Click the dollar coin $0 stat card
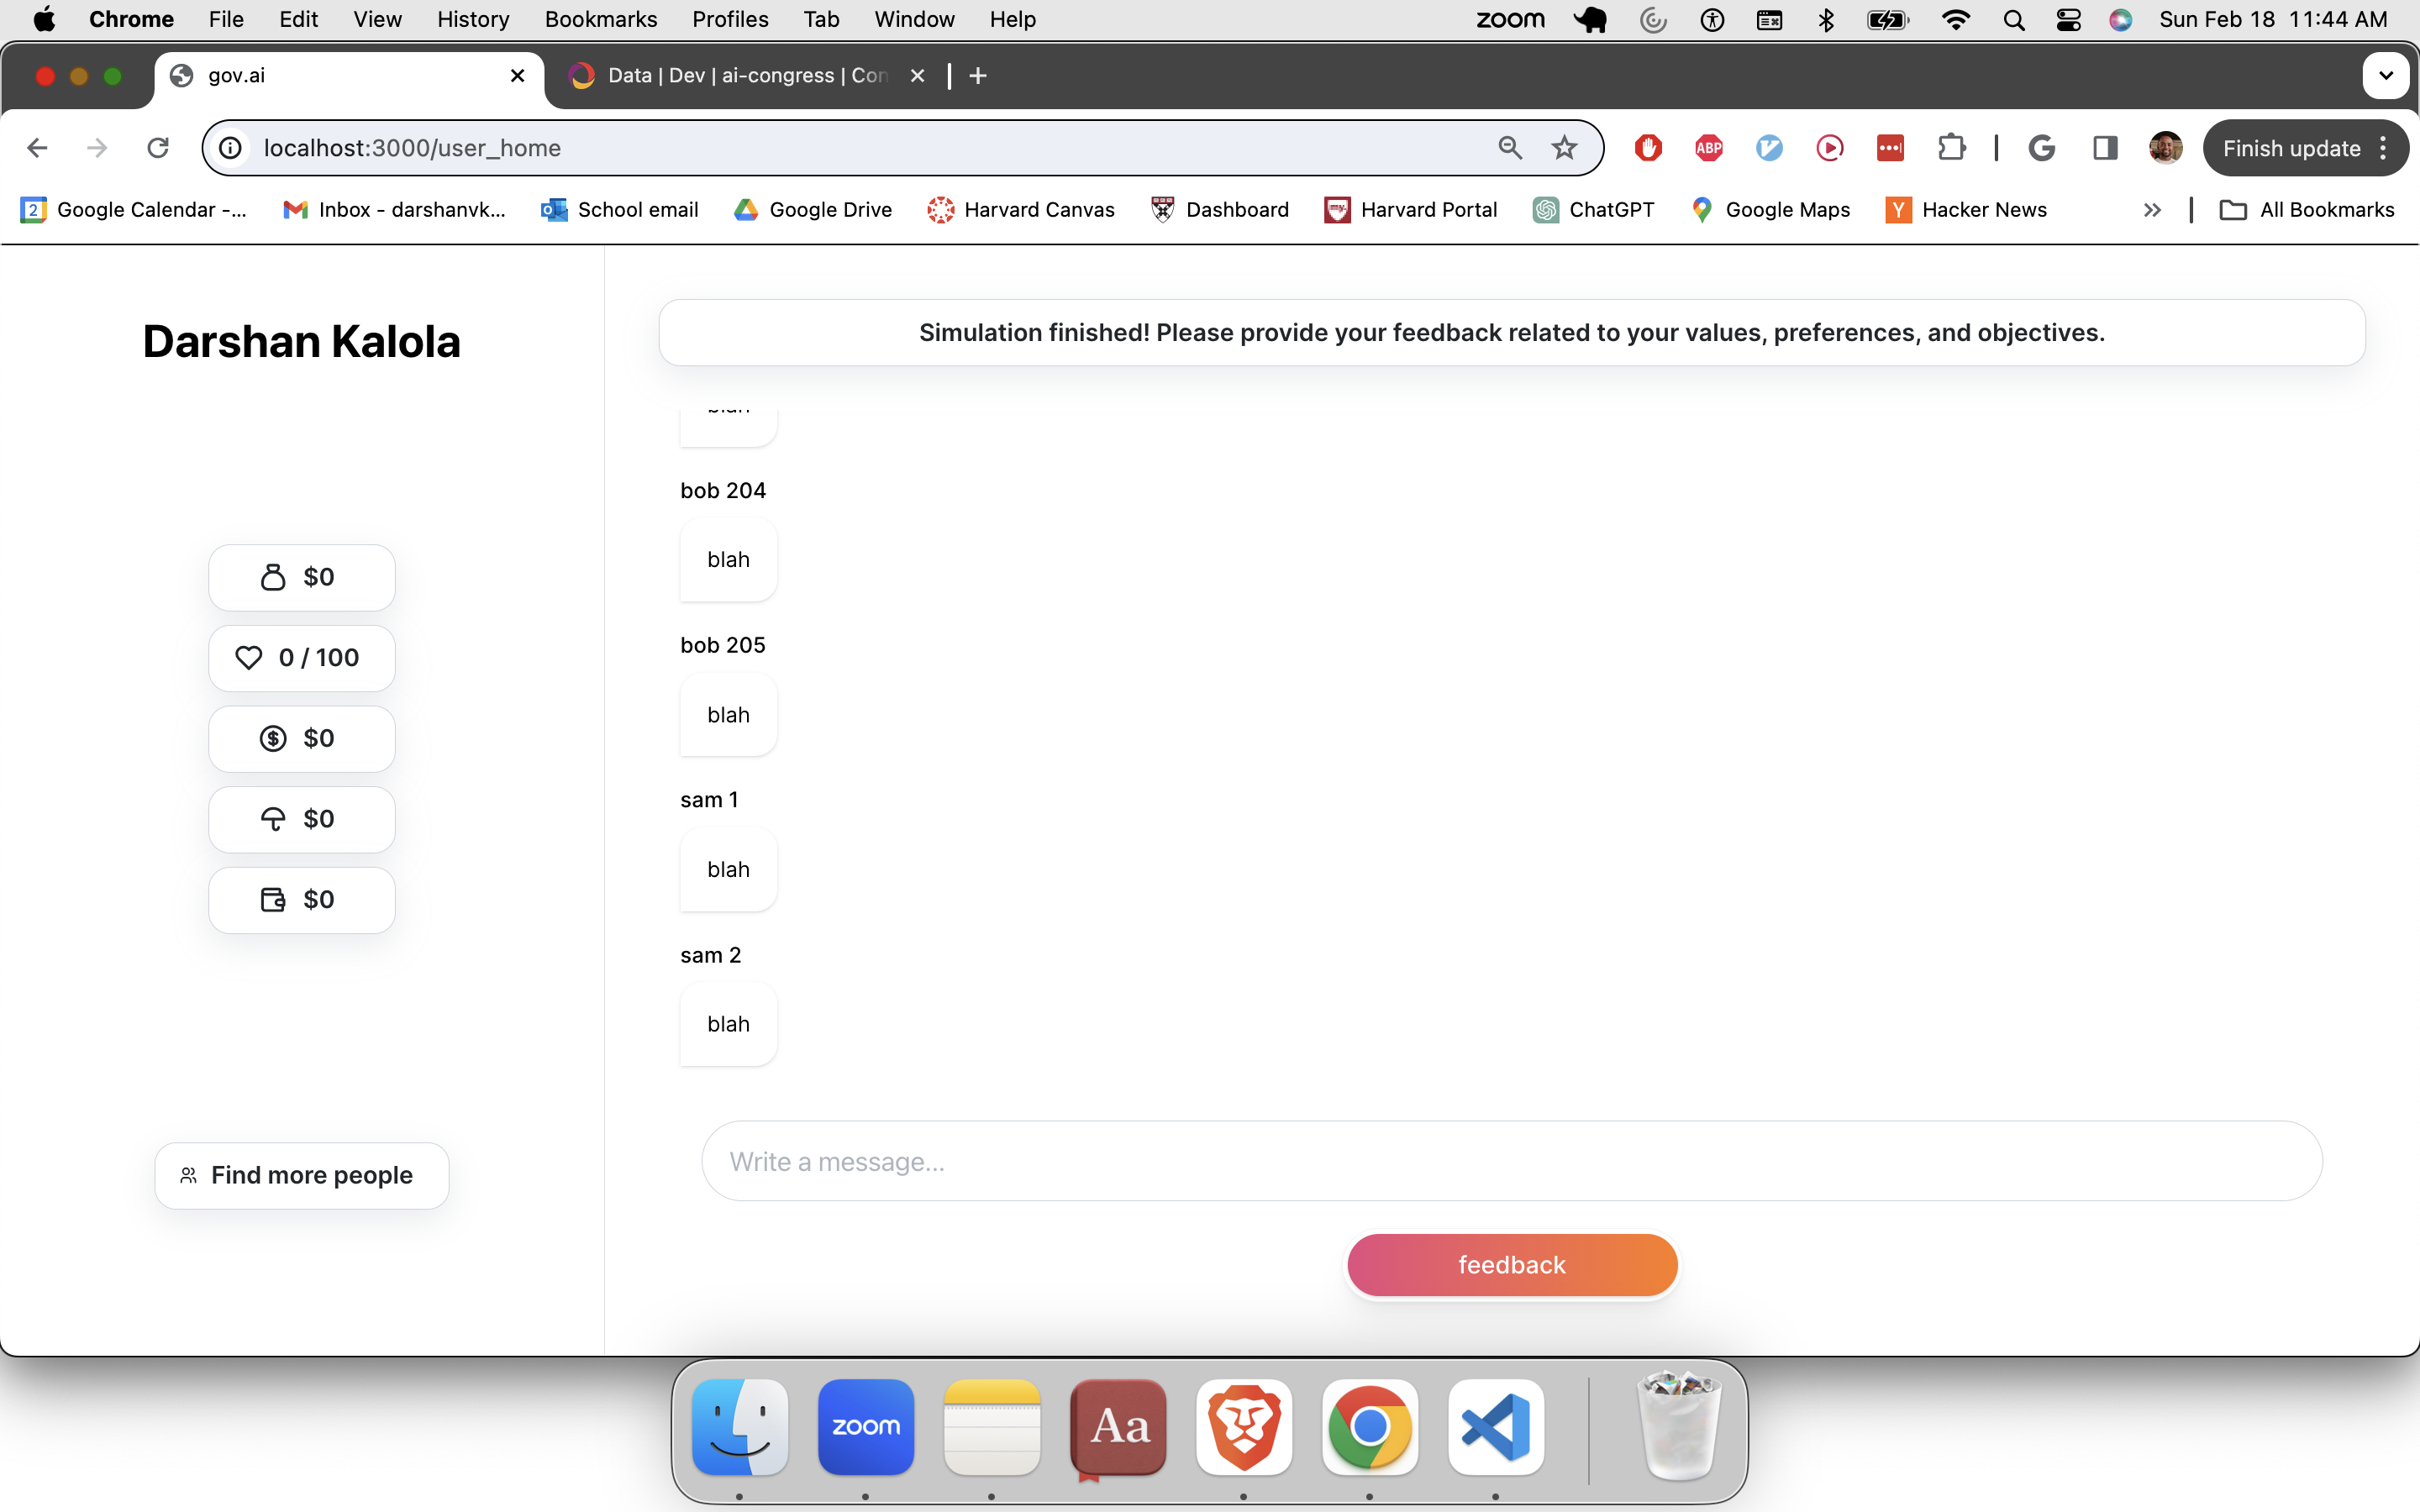Screen dimensions: 2420x1512 click(x=301, y=738)
